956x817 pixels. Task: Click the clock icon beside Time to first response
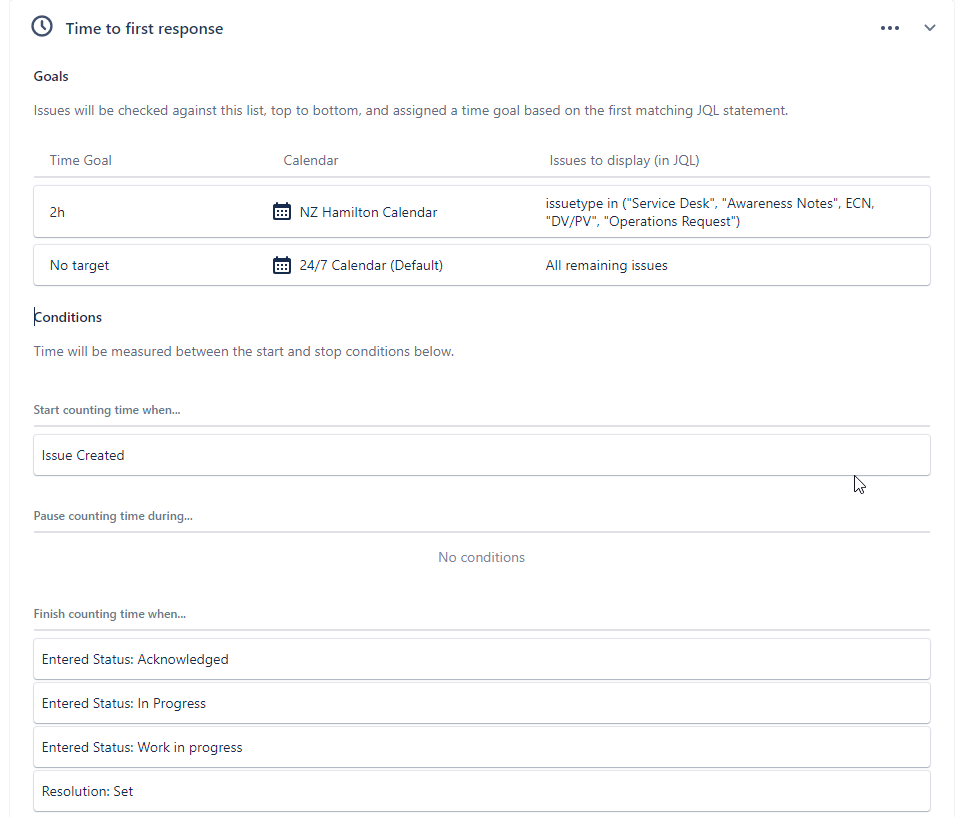pos(42,27)
